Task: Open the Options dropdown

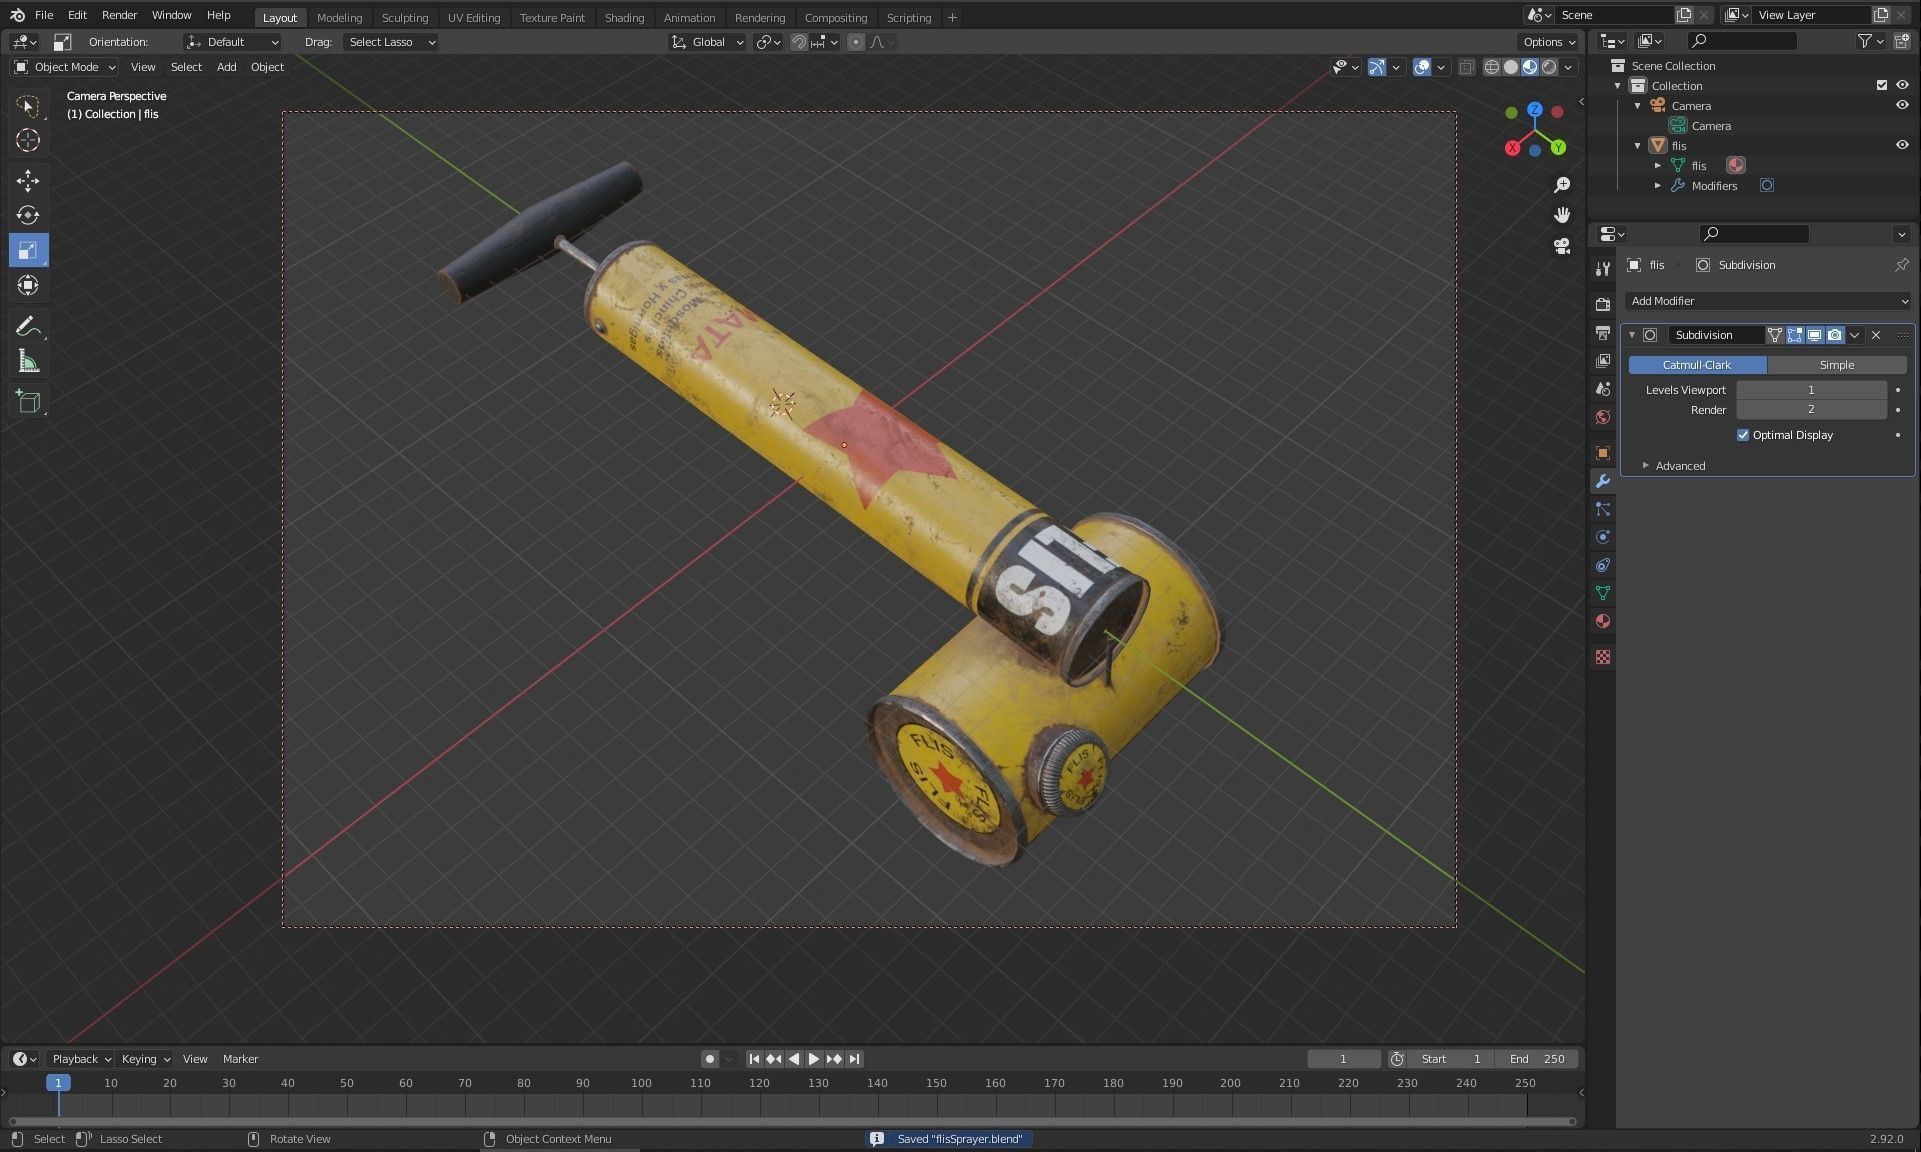Action: (1549, 42)
